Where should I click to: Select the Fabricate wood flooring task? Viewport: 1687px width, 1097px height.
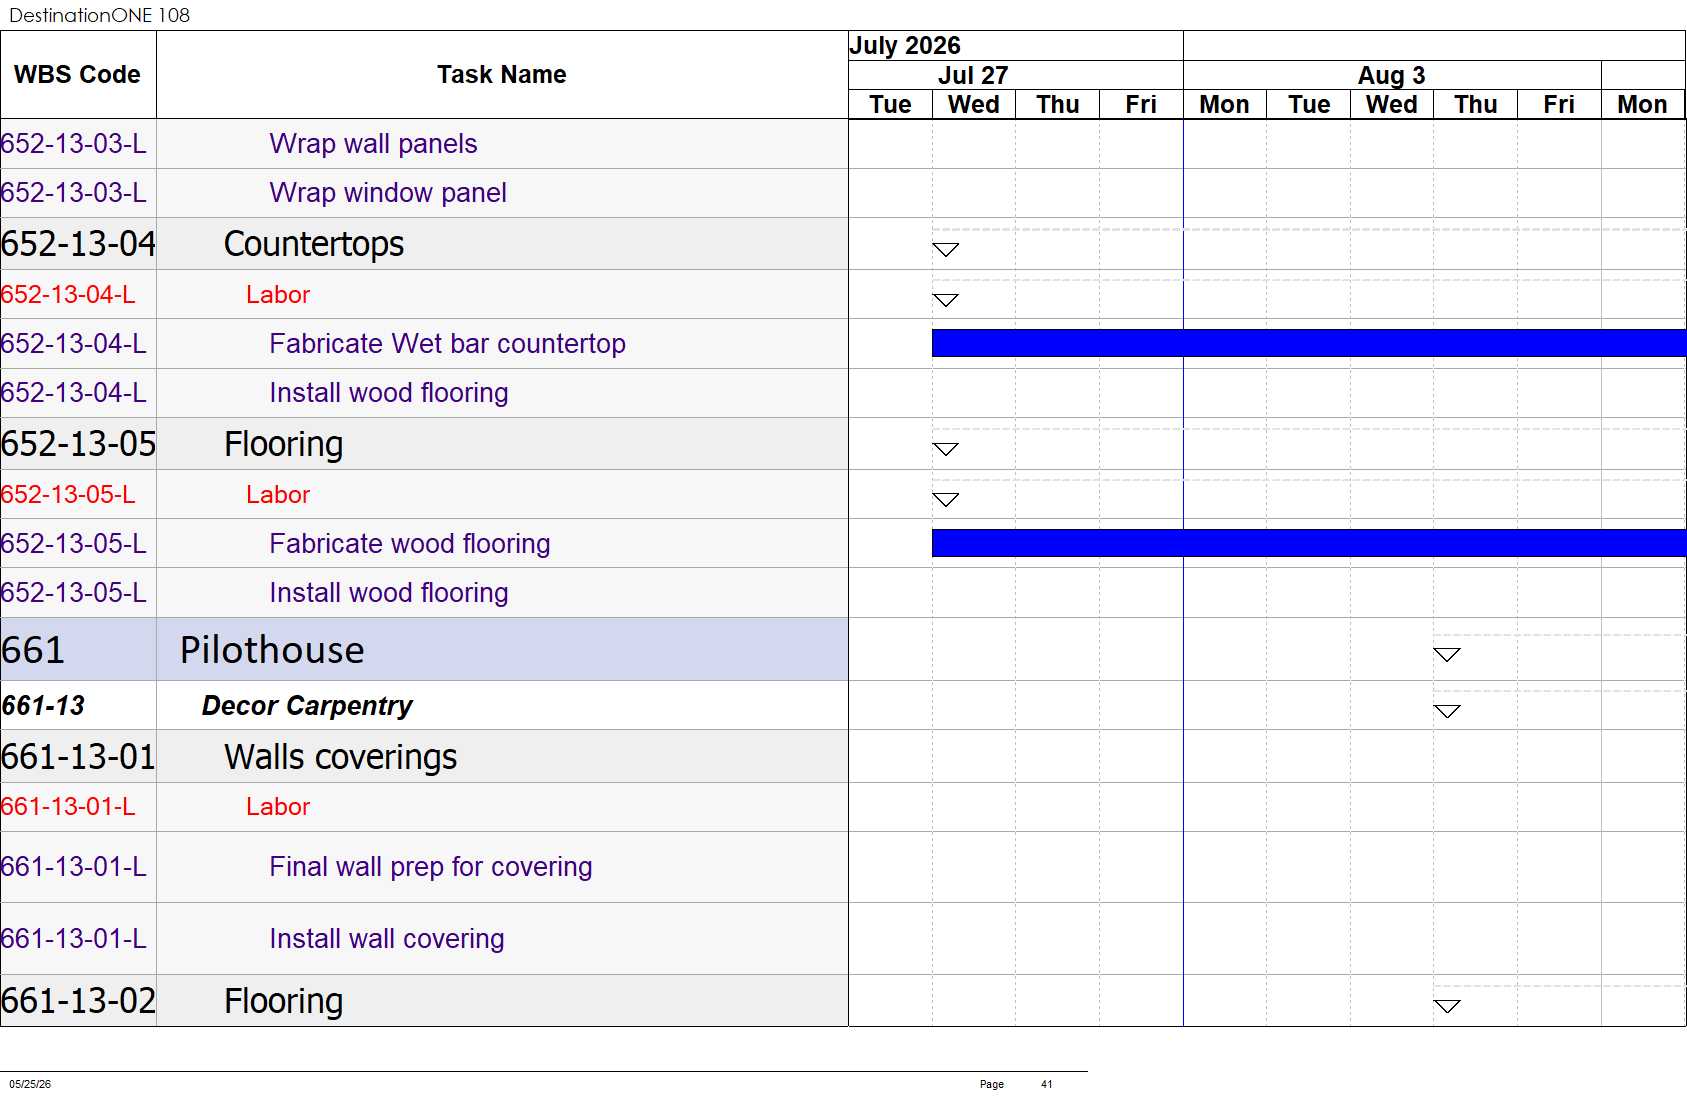point(410,544)
